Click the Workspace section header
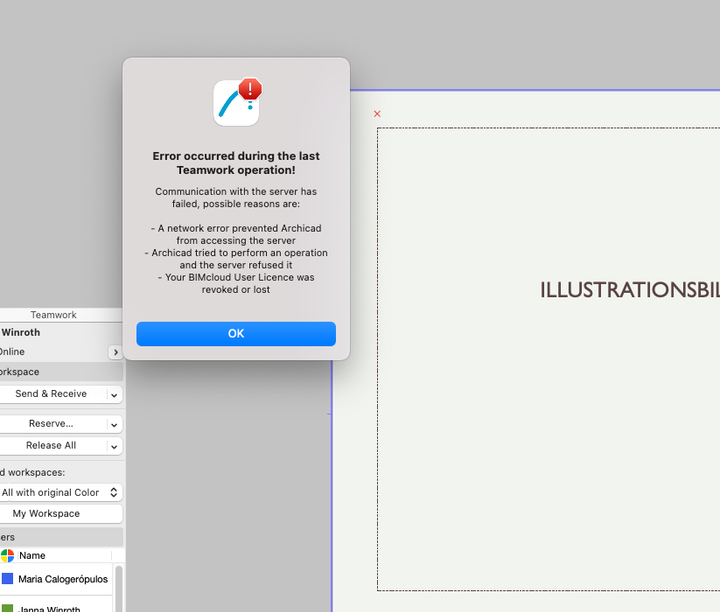The image size is (720, 612). click(x=61, y=372)
